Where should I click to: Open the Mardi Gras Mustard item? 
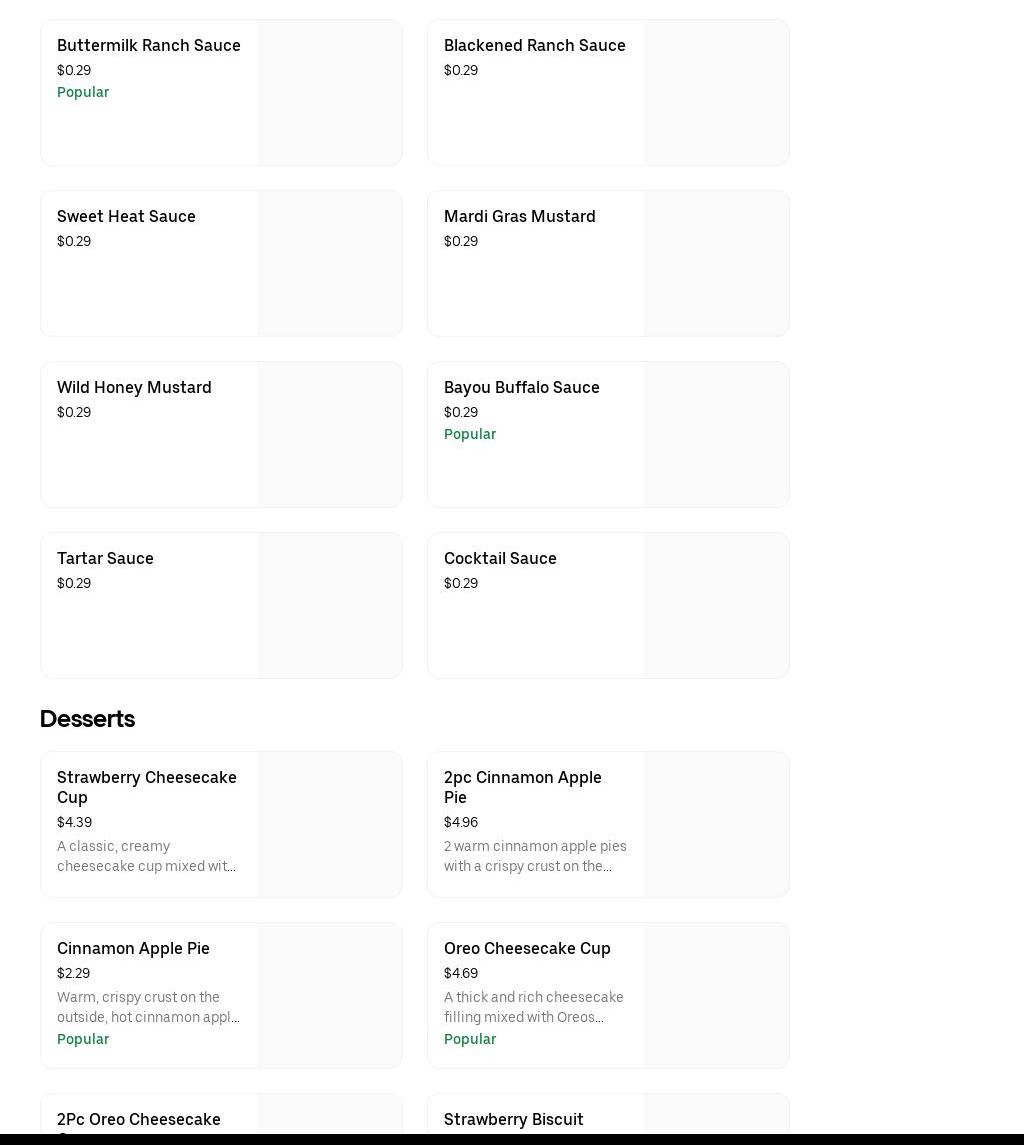[x=519, y=217]
